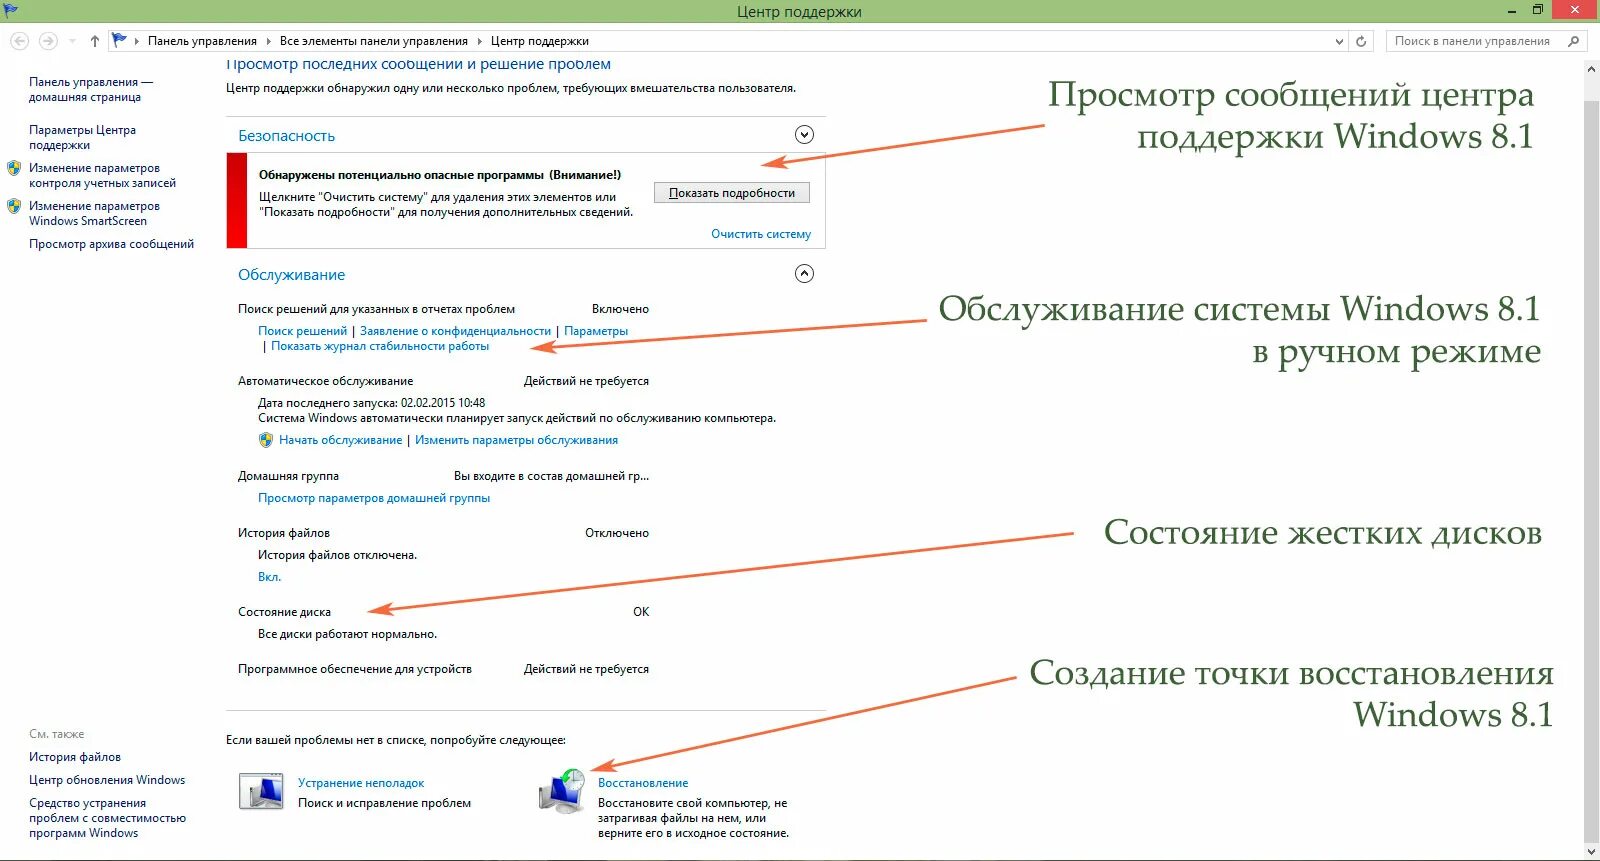The image size is (1600, 861).
Task: Expand the 'Безопасность' section chevron
Action: tap(804, 135)
